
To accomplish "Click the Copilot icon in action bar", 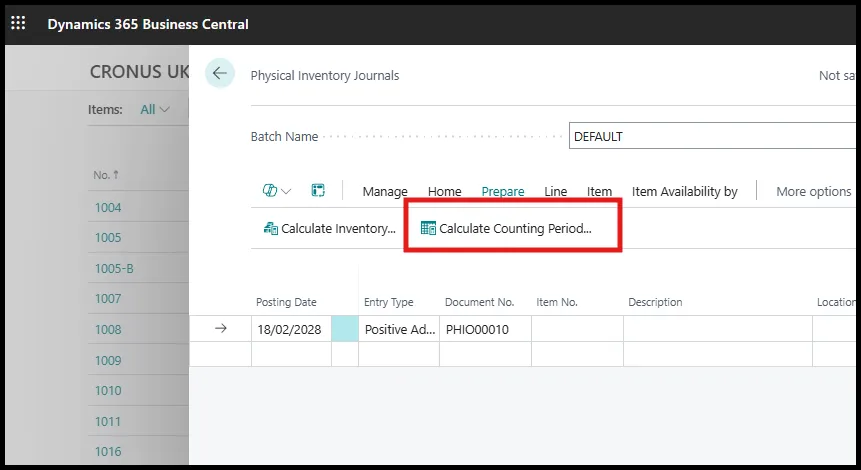I will pos(270,191).
